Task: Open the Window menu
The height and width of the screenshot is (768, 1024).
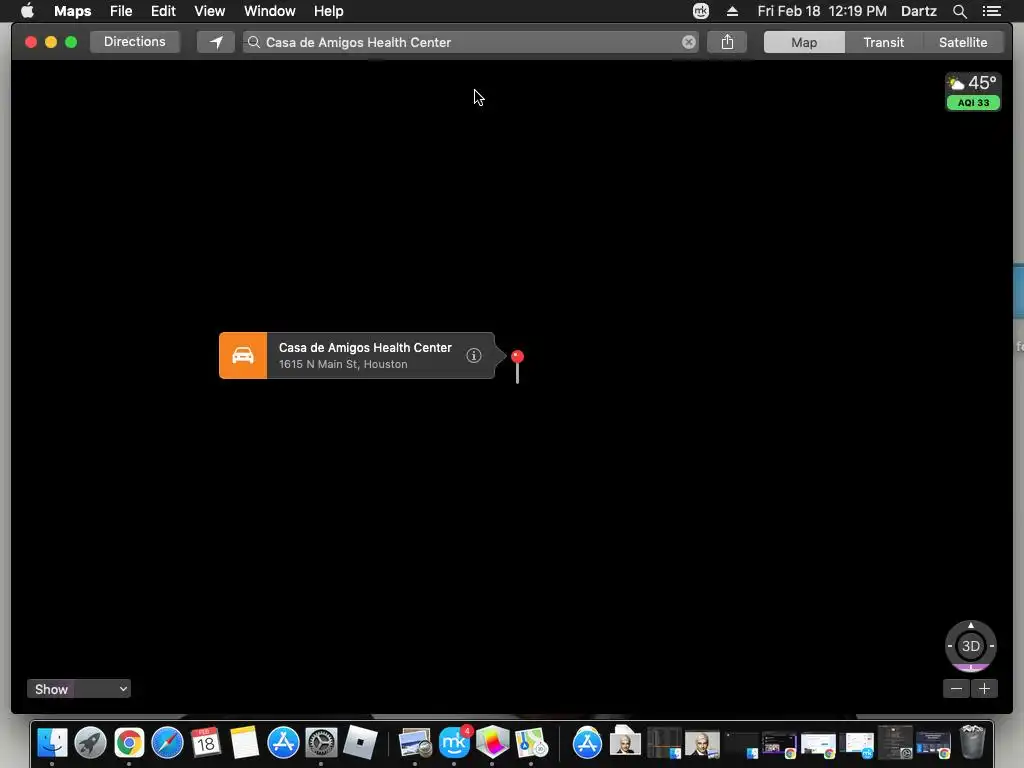Action: point(270,11)
